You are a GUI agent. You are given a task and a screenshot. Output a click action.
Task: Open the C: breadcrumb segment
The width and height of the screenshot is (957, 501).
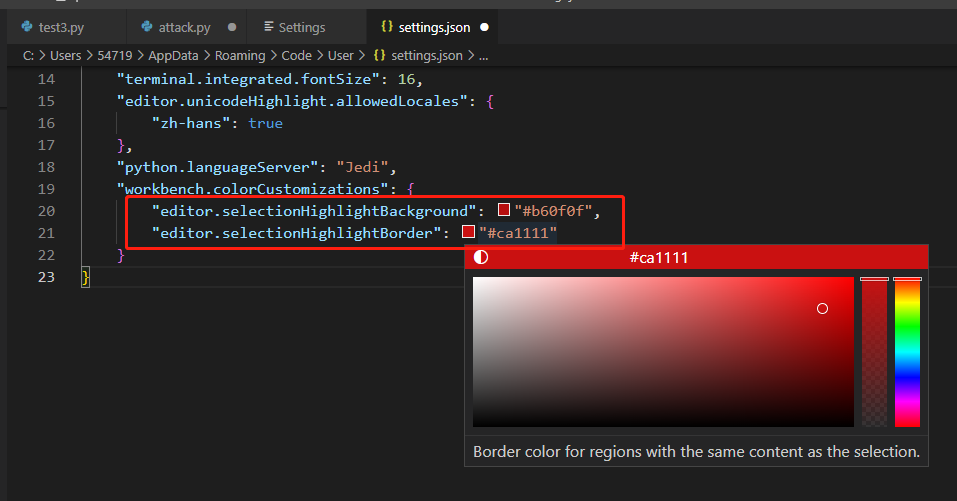(x=29, y=56)
